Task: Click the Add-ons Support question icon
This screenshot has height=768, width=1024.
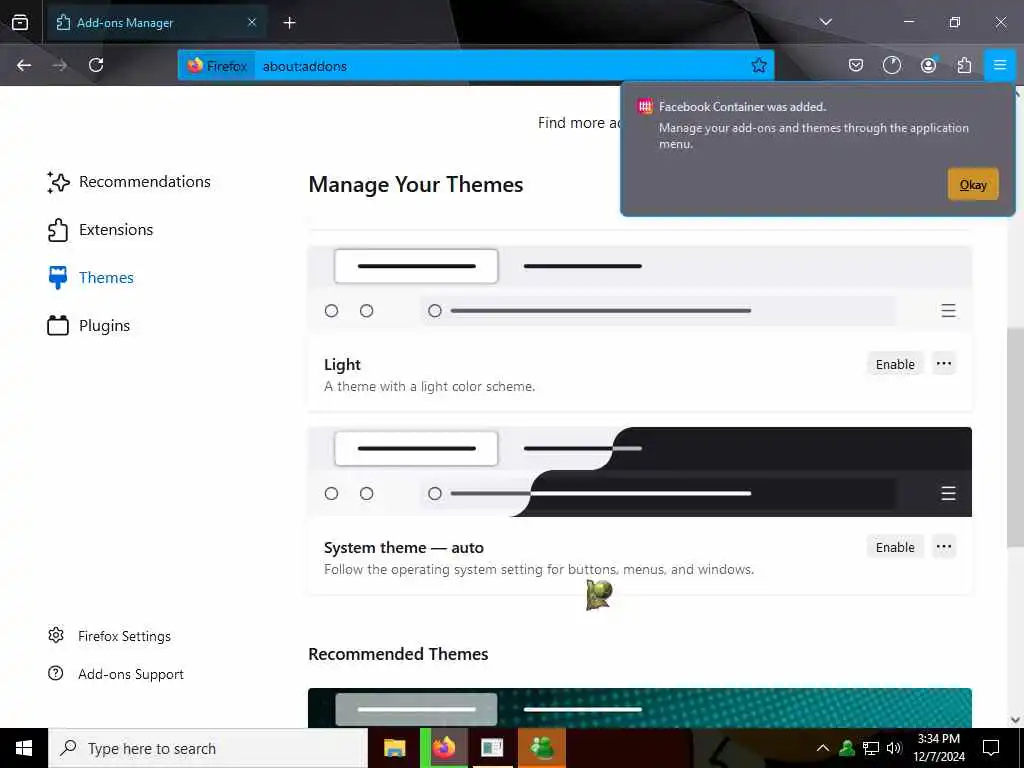Action: (x=56, y=673)
